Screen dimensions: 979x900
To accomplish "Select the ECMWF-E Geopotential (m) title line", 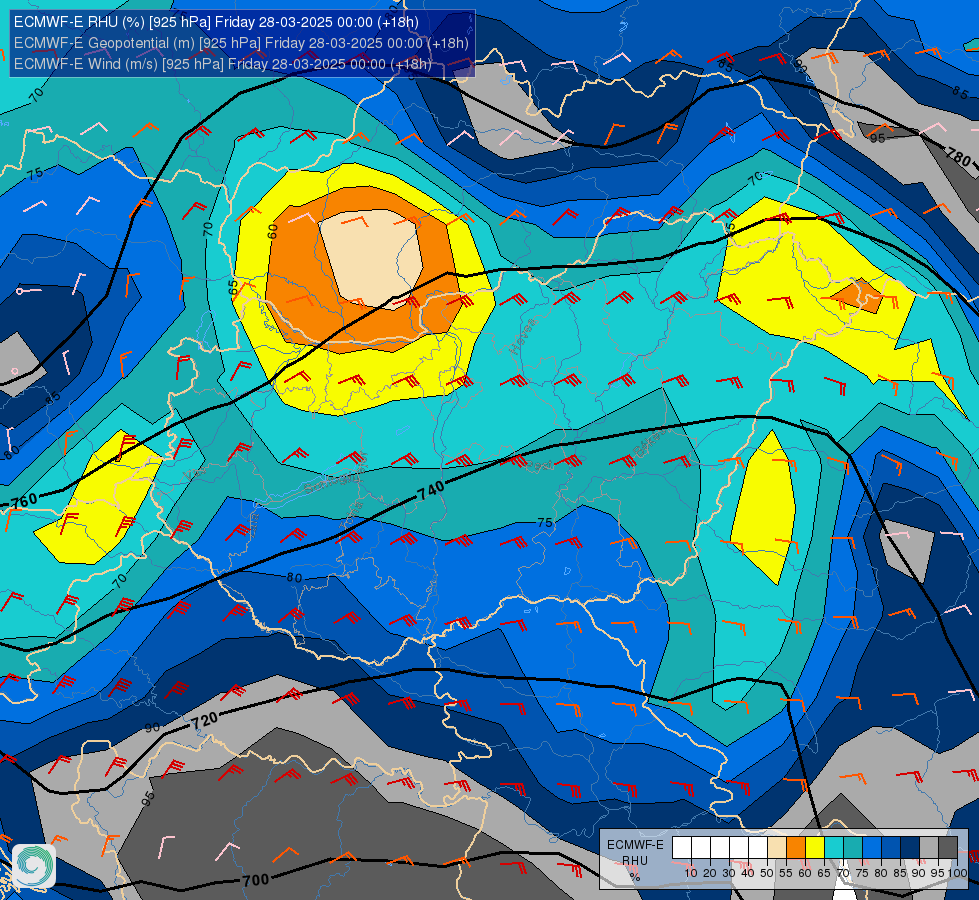I will point(241,42).
